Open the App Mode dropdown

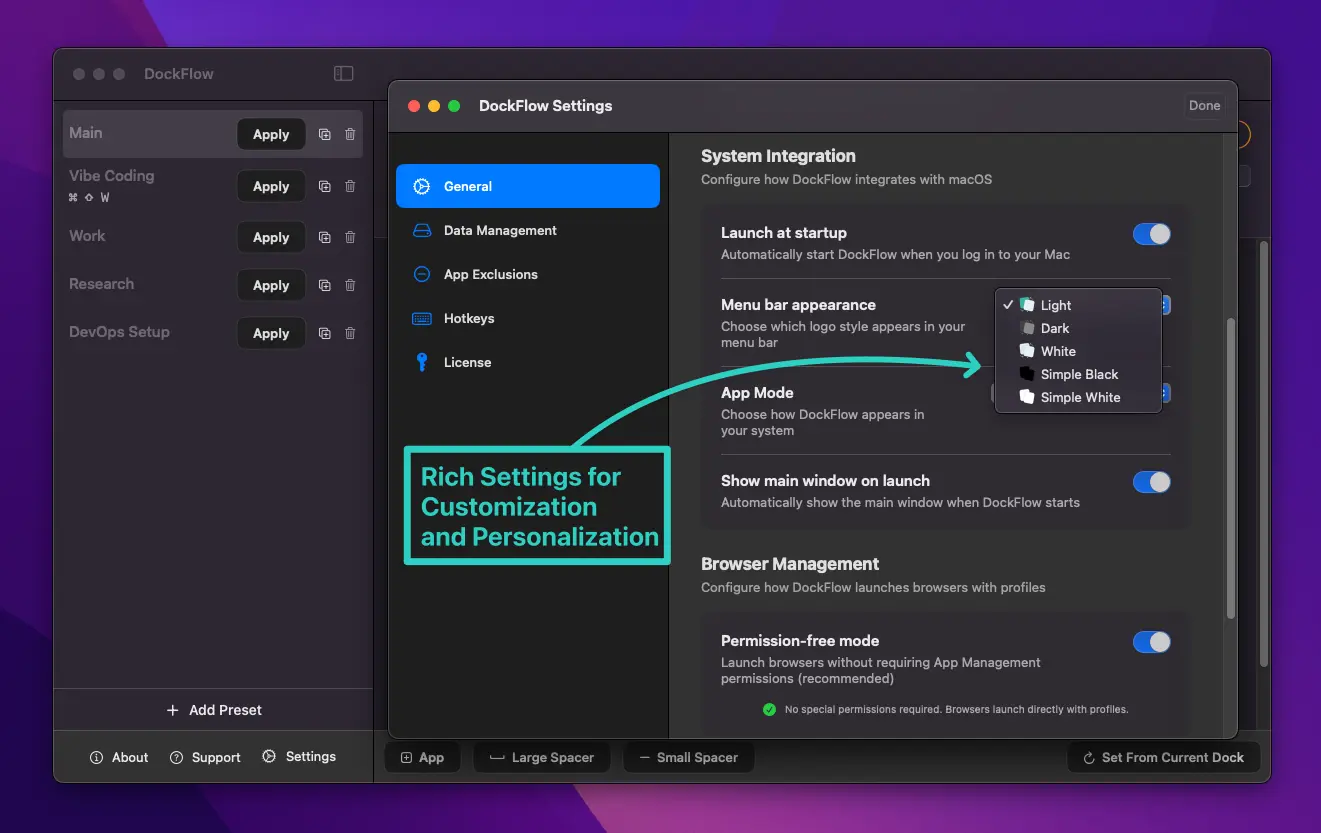click(1166, 393)
